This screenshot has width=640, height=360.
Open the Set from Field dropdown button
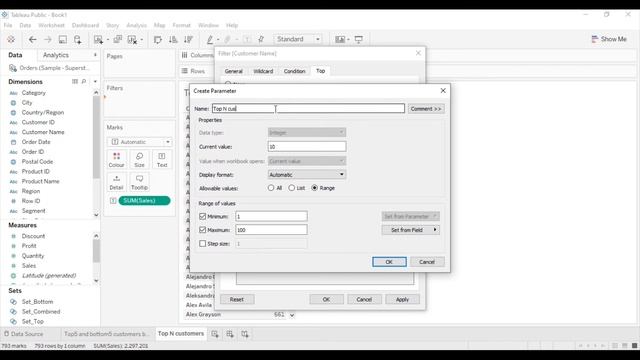pos(410,230)
